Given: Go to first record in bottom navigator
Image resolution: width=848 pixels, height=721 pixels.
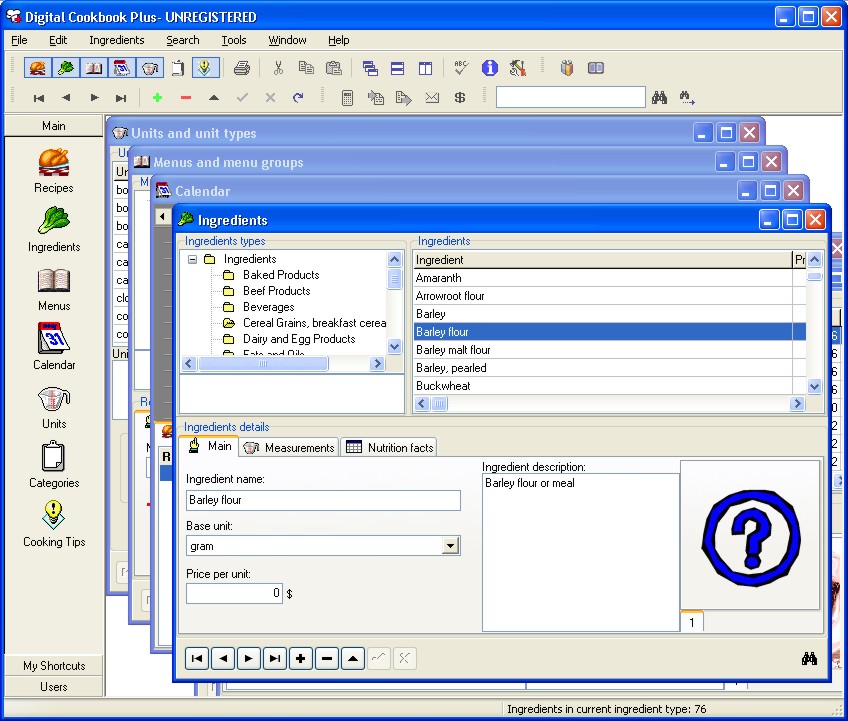Looking at the screenshot, I should tap(197, 659).
